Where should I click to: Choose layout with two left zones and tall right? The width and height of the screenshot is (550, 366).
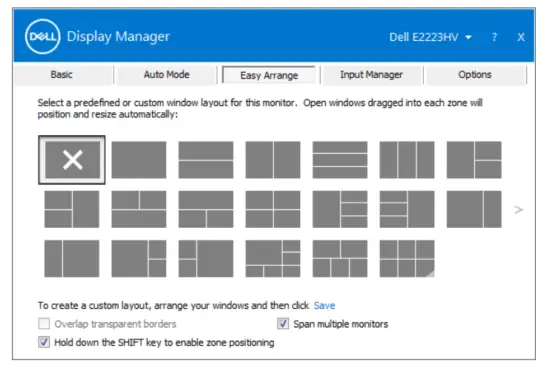coord(72,209)
